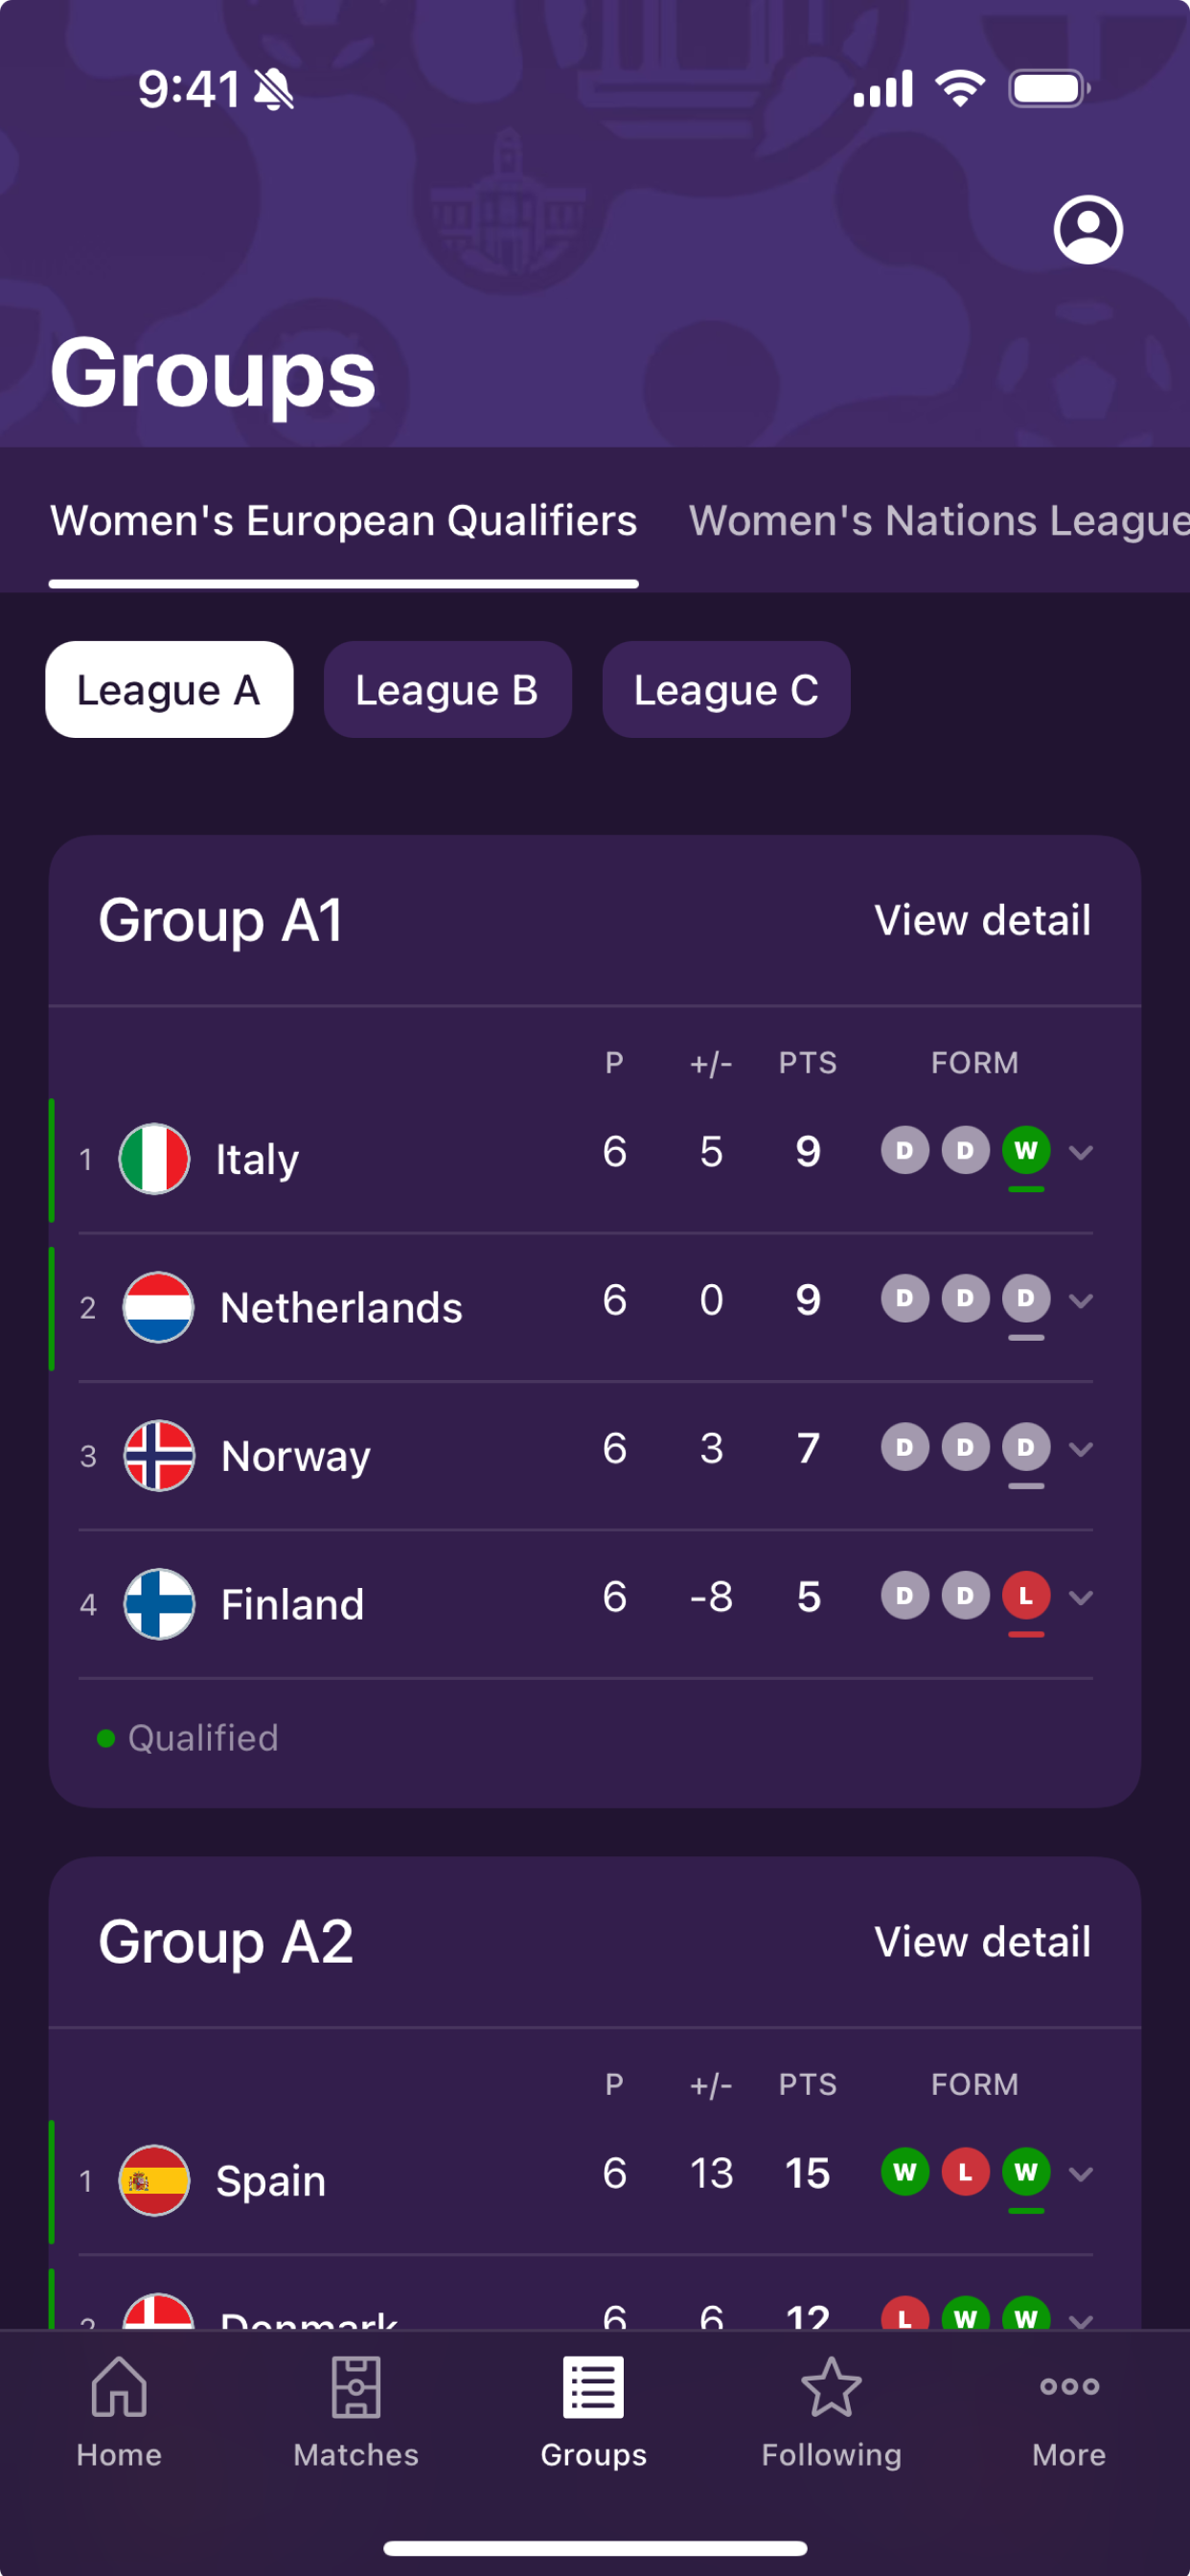Viewport: 1190px width, 2576px height.
Task: Tap the Italy flag icon
Action: [x=155, y=1159]
